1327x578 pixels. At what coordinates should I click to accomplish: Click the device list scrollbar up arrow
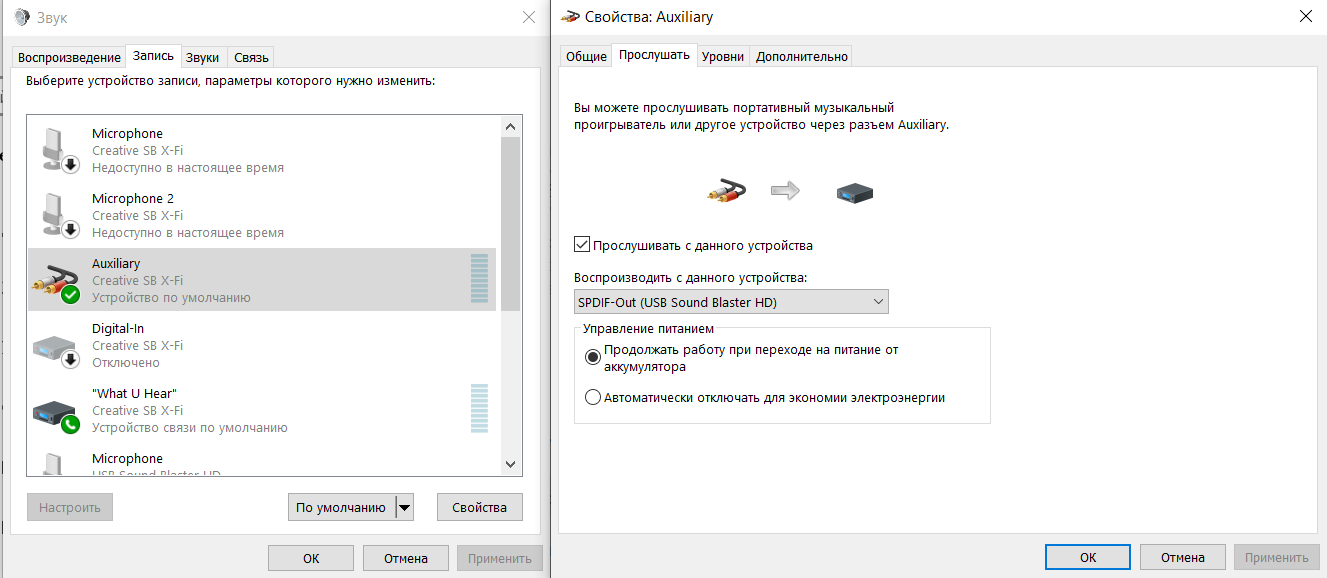510,126
